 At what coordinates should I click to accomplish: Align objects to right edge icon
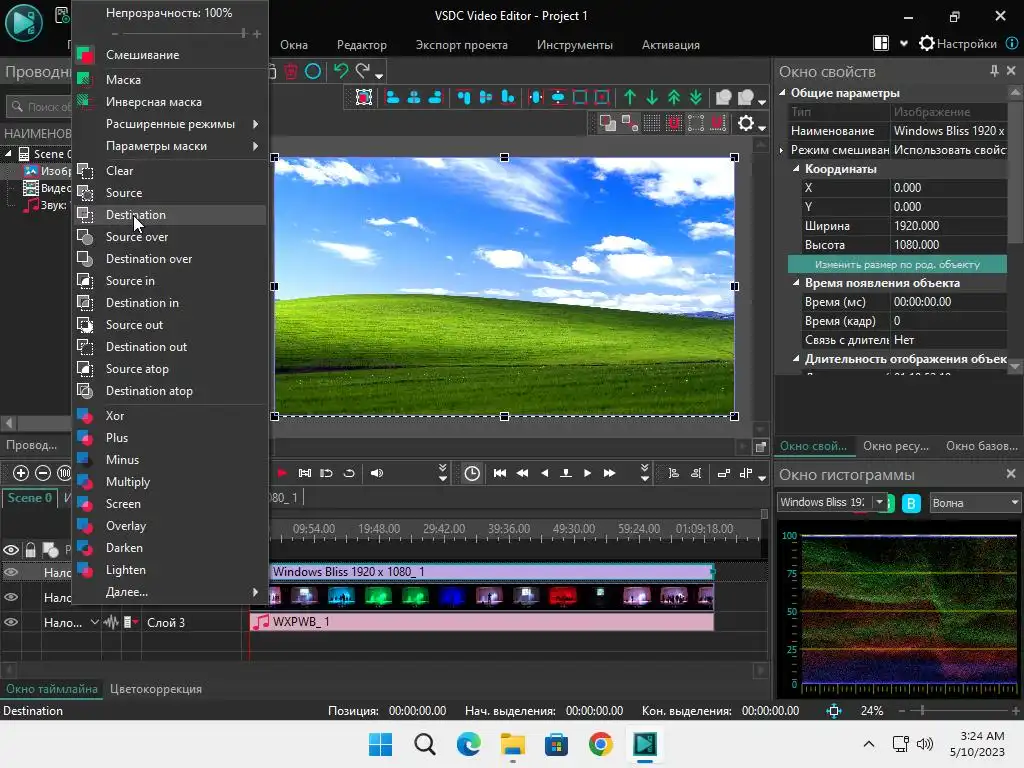coord(436,97)
